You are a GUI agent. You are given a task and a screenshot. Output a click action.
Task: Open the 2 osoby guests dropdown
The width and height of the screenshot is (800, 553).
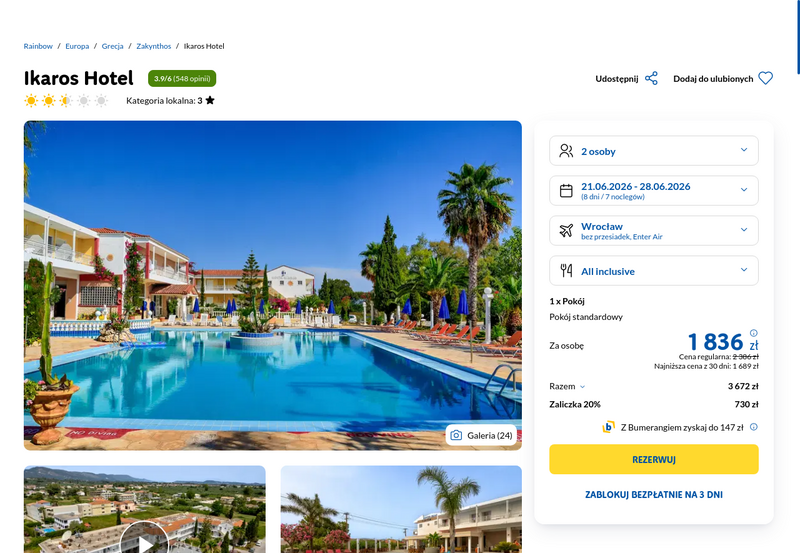coord(654,151)
